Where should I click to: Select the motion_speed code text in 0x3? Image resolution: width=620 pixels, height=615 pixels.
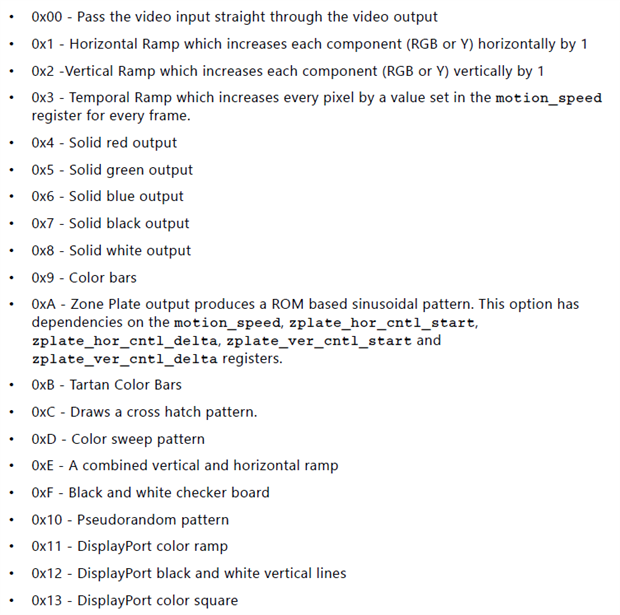tap(548, 98)
